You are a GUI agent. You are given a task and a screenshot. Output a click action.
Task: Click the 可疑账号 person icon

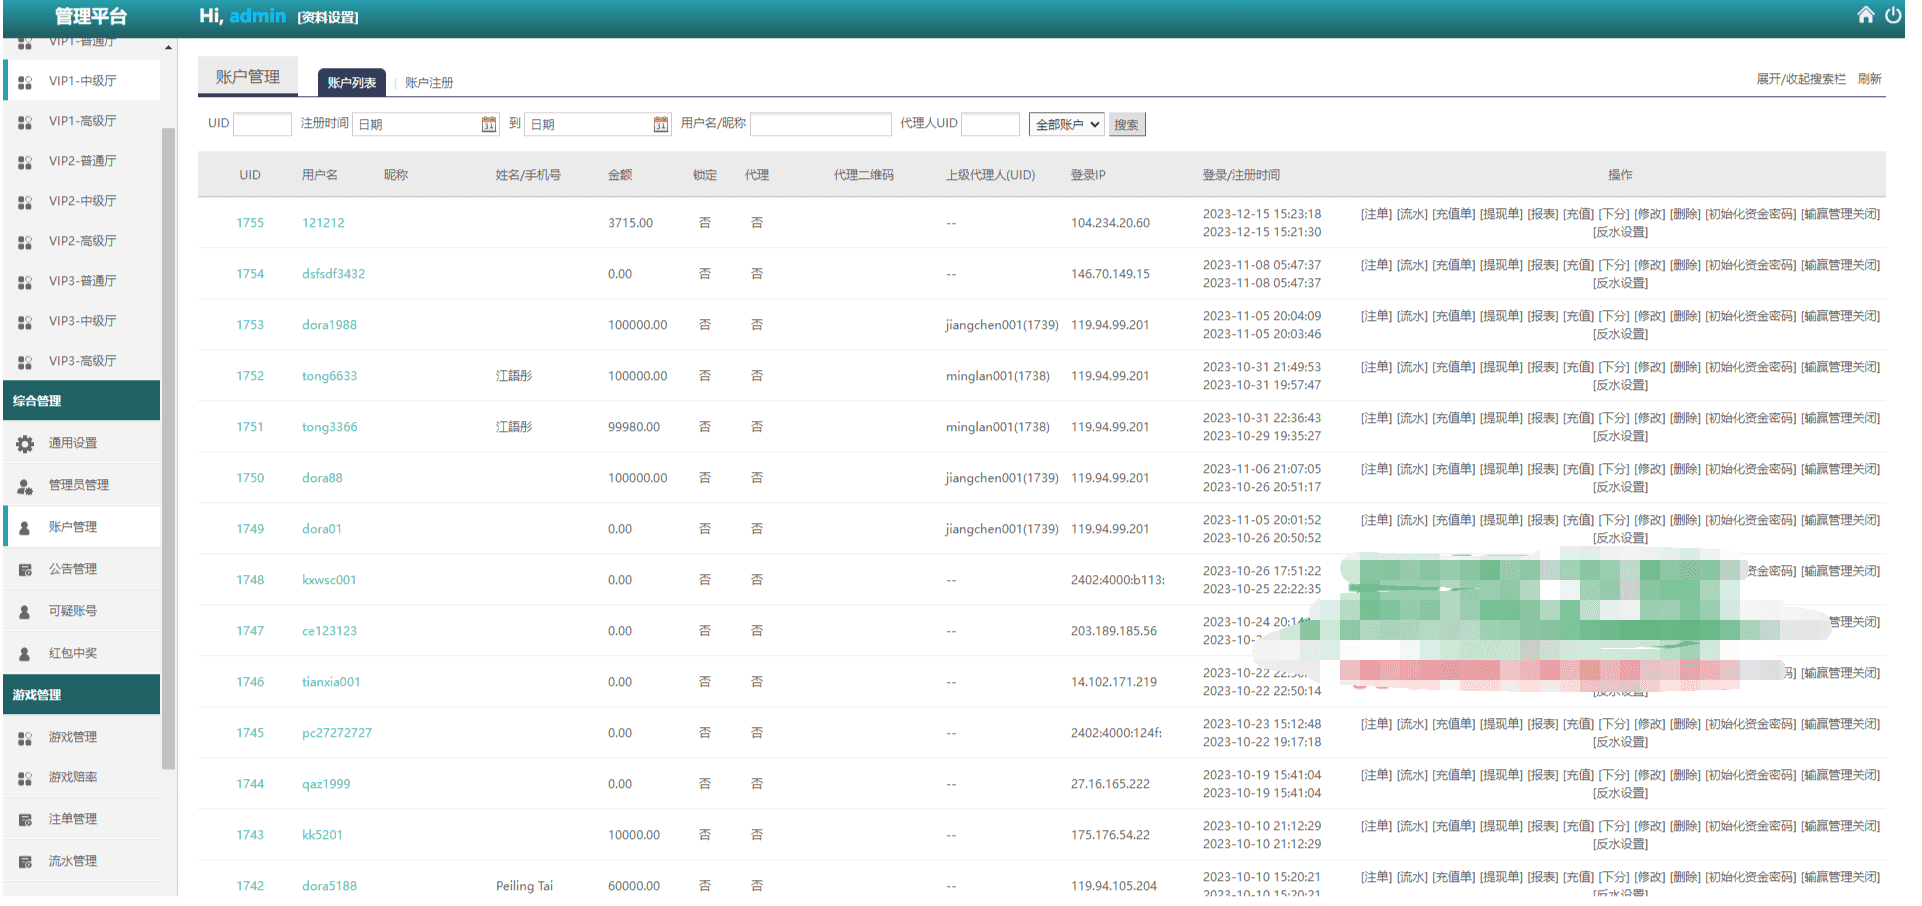coord(25,611)
